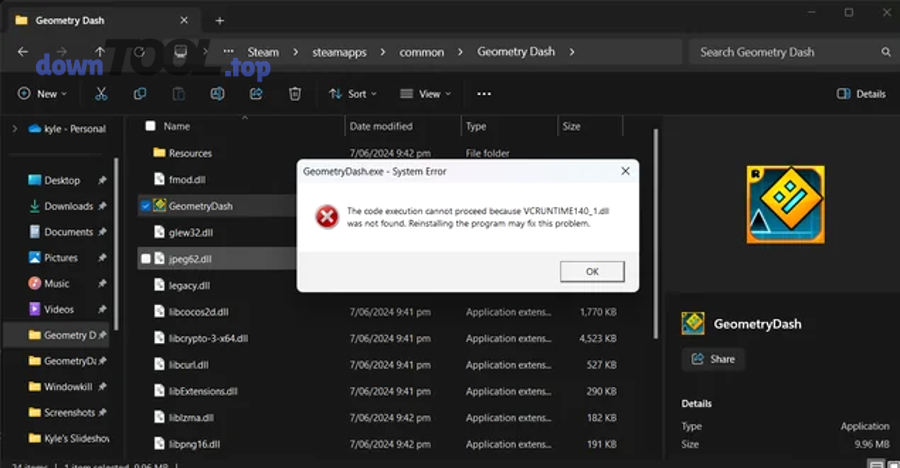Select the glew32.dll file
The image size is (900, 468).
(x=191, y=233)
